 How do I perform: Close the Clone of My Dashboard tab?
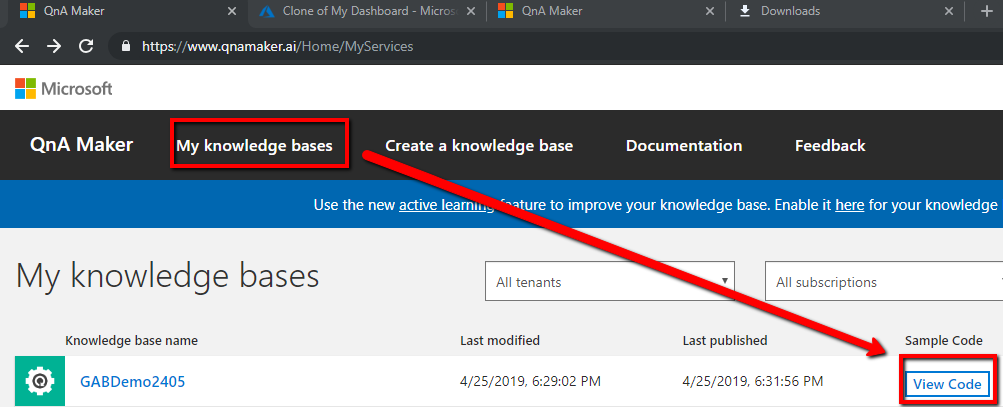click(471, 11)
